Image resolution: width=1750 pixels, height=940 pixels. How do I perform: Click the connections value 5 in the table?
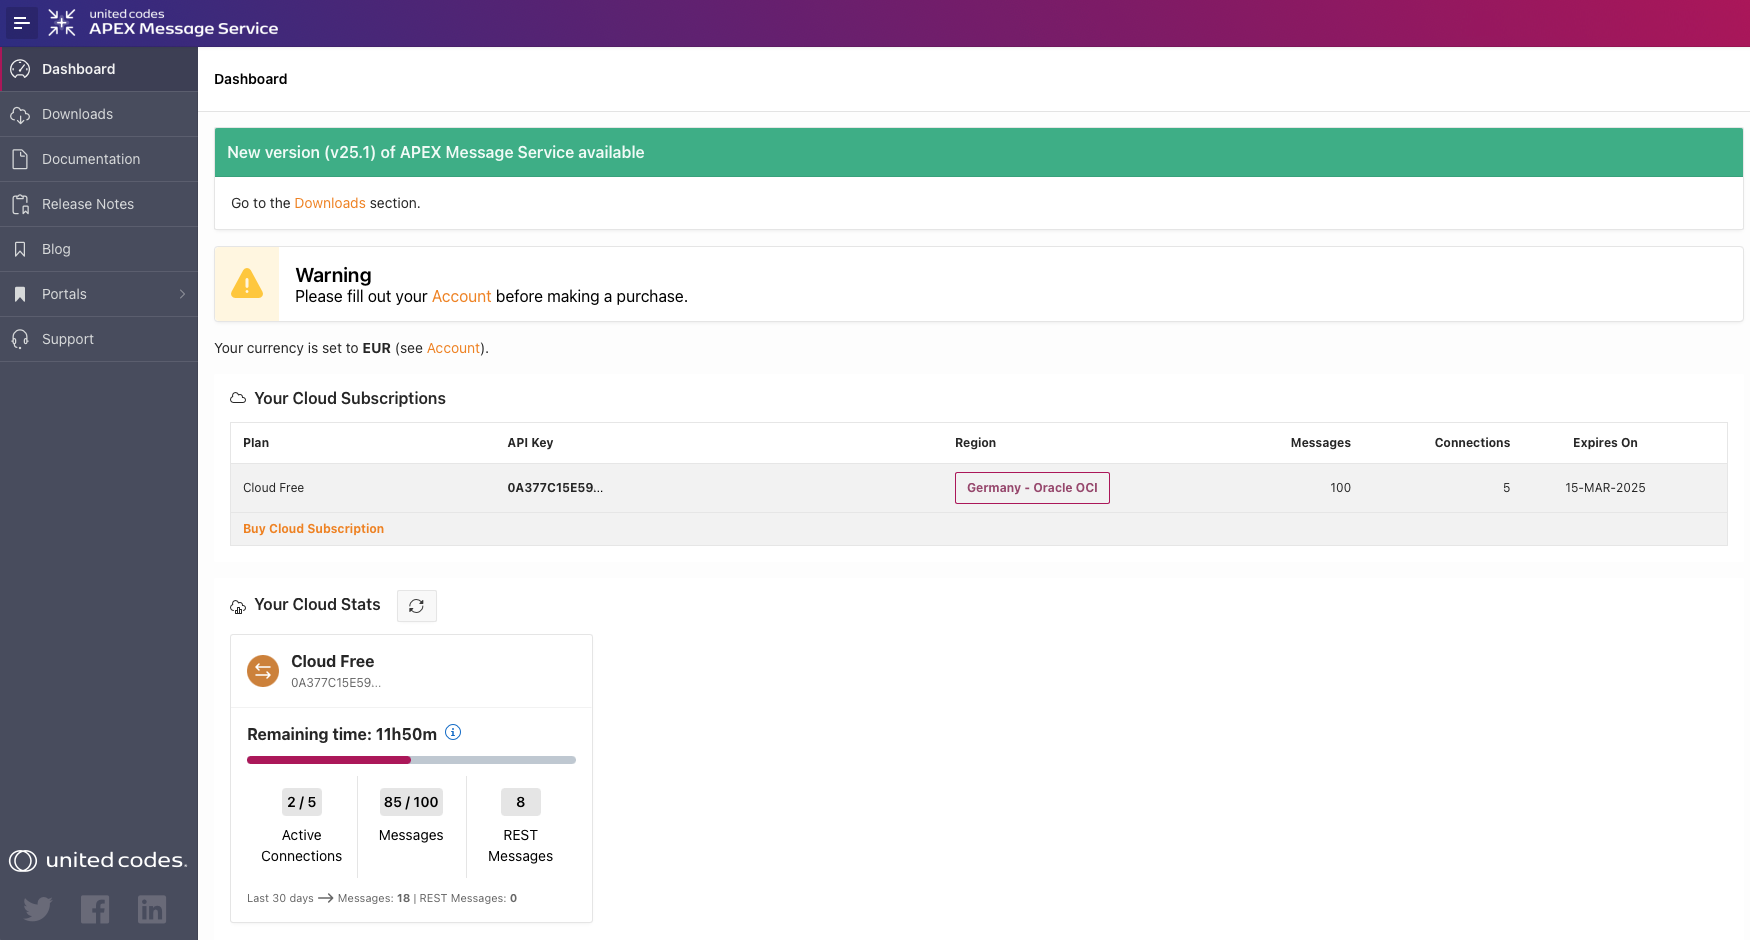(1506, 488)
